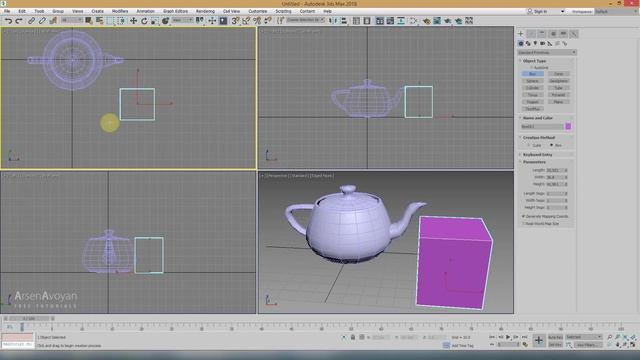Screen dimensions: 640x360
Task: Select the Shapes category icon
Action: tap(528, 43)
